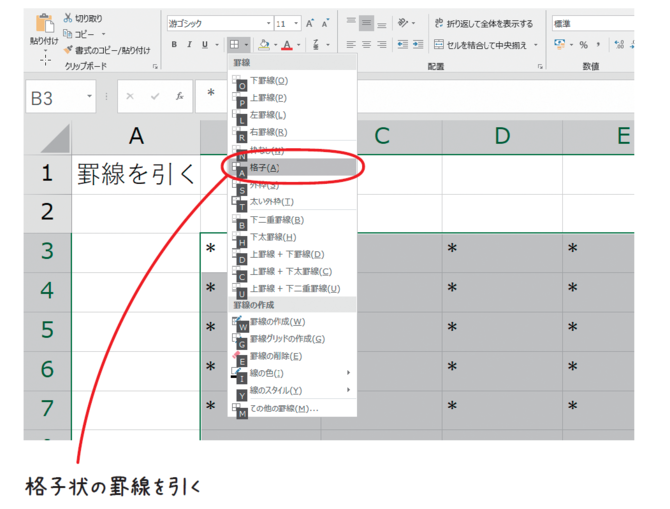Toggle middle vertical alignment
Screen dimensions: 670x509
pyautogui.click(x=366, y=23)
